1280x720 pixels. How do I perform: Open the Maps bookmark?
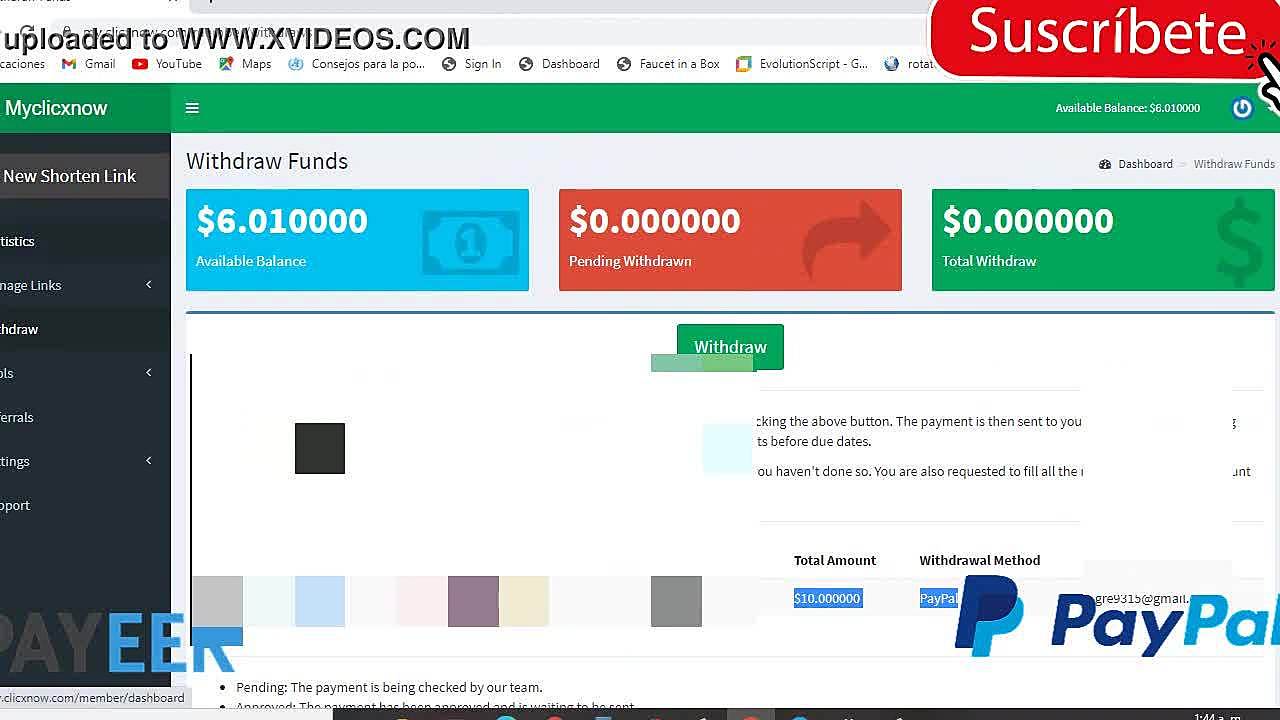click(x=245, y=64)
